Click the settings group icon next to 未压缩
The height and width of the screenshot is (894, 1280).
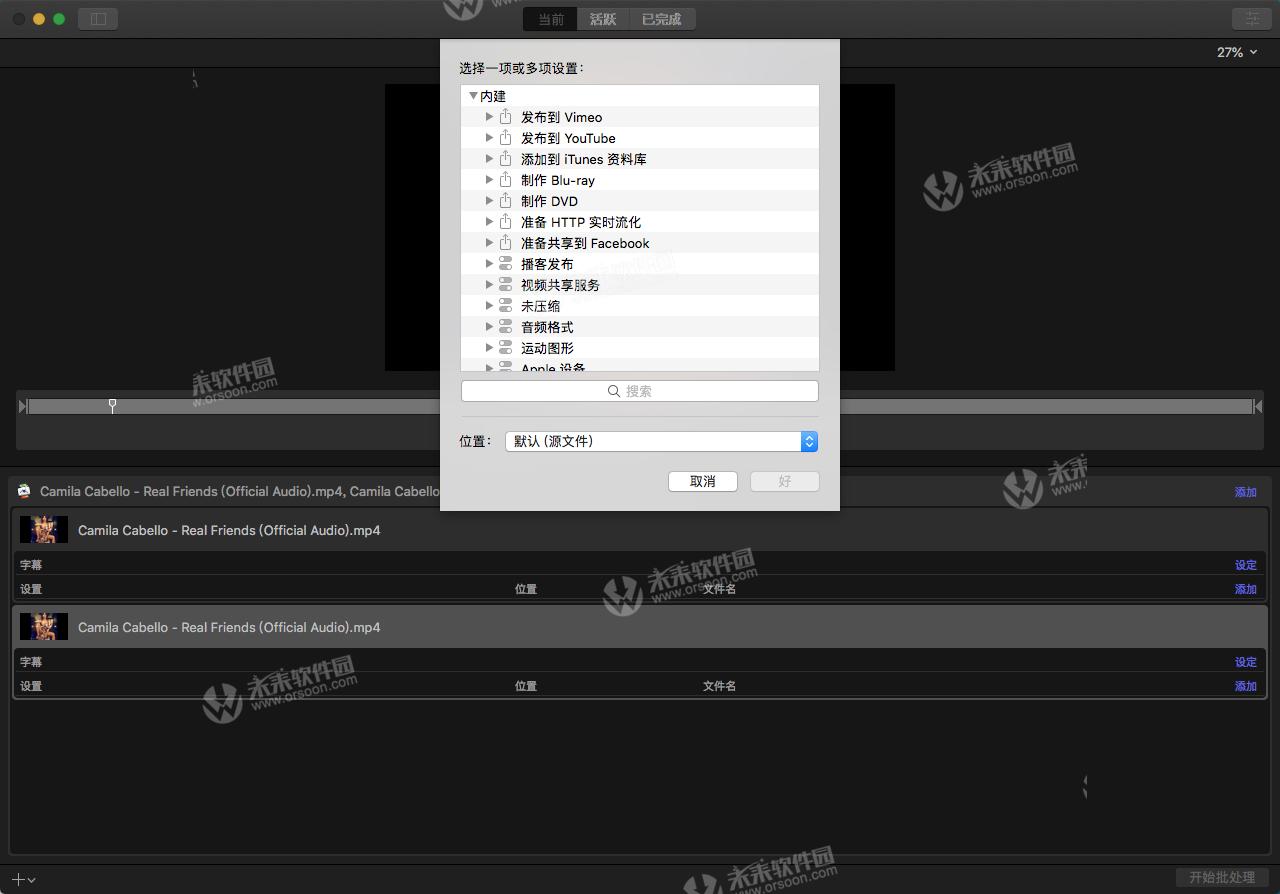tap(505, 306)
